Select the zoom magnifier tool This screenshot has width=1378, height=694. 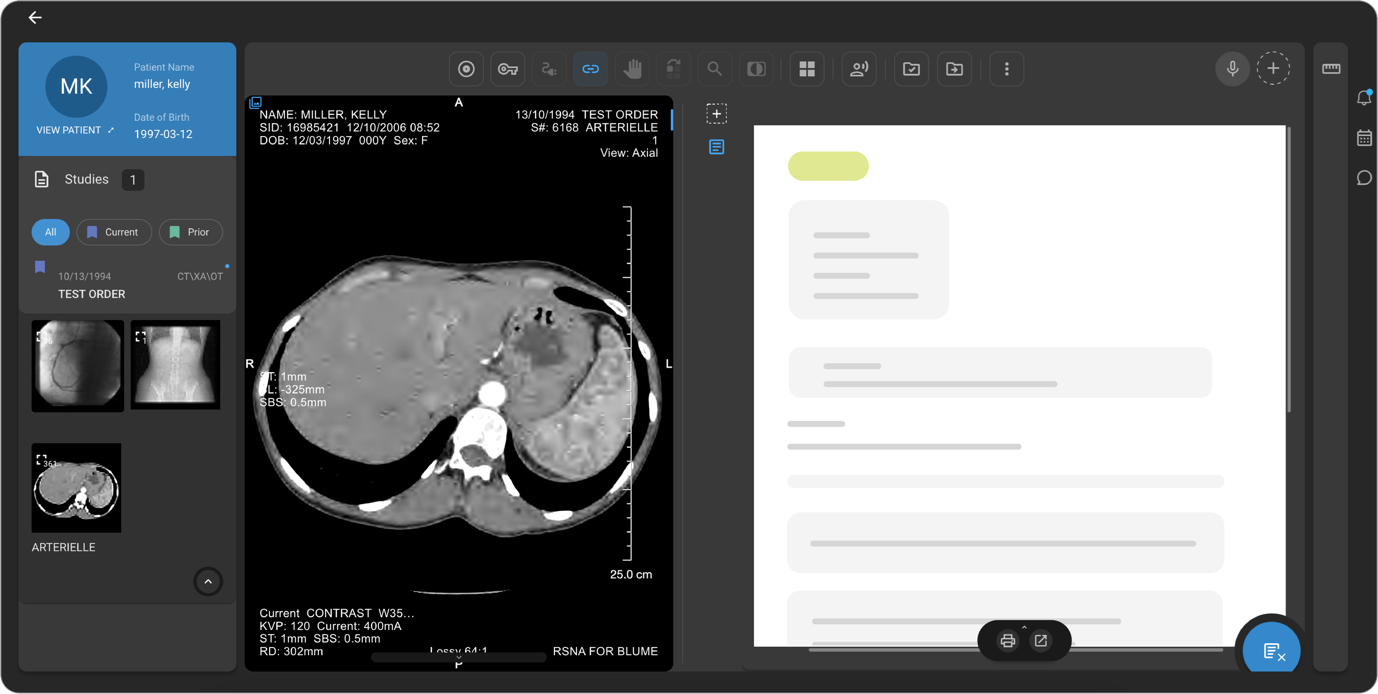pos(714,69)
